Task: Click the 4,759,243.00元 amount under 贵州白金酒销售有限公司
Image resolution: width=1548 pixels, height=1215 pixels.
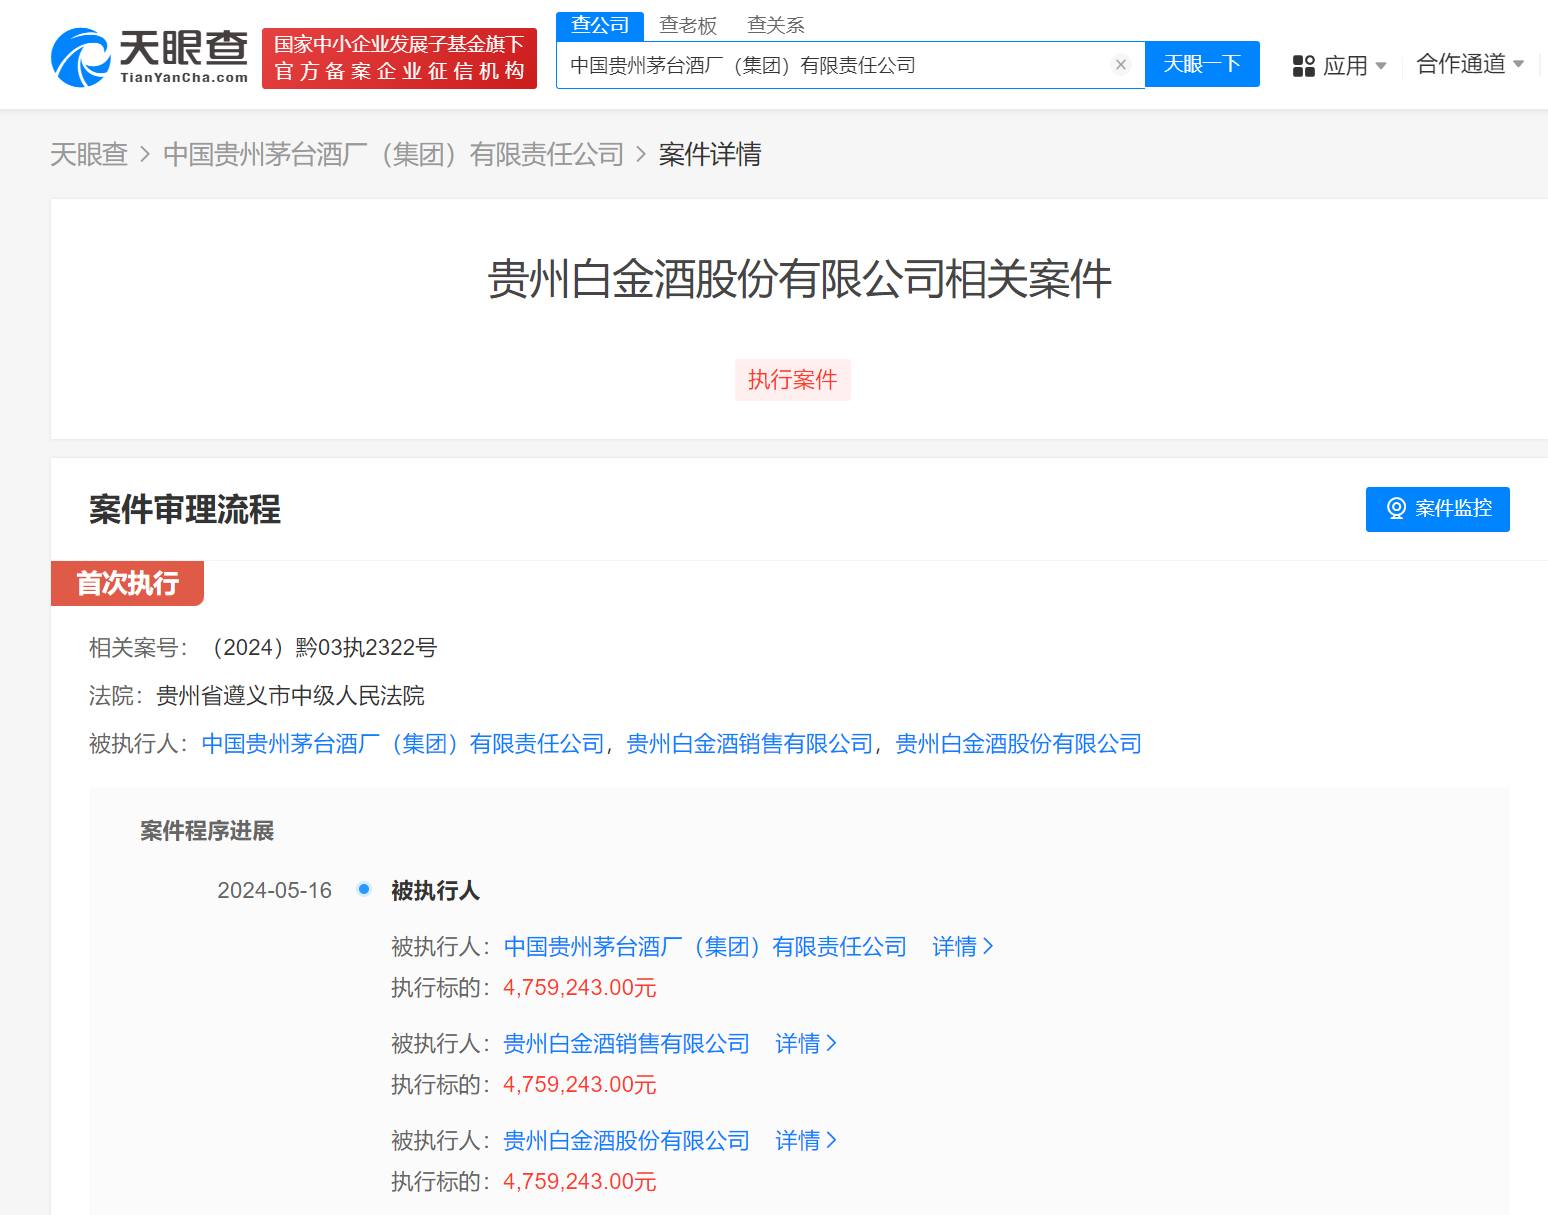Action: pyautogui.click(x=580, y=1085)
